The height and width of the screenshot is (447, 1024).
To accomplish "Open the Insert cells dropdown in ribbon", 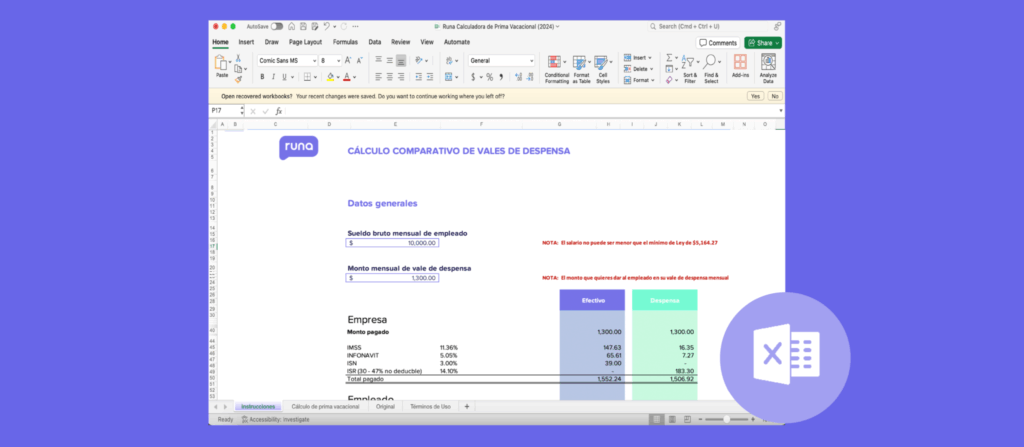I will [x=637, y=58].
